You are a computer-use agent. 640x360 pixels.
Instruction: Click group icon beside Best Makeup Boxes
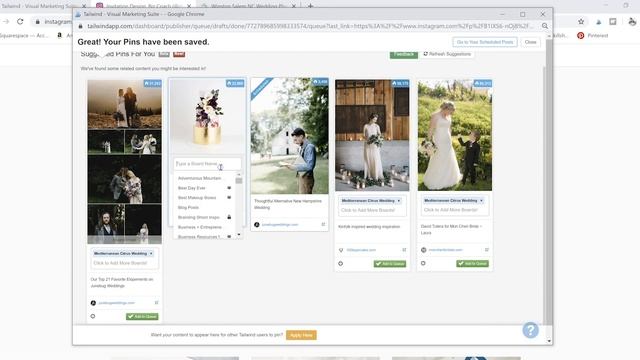tap(229, 198)
